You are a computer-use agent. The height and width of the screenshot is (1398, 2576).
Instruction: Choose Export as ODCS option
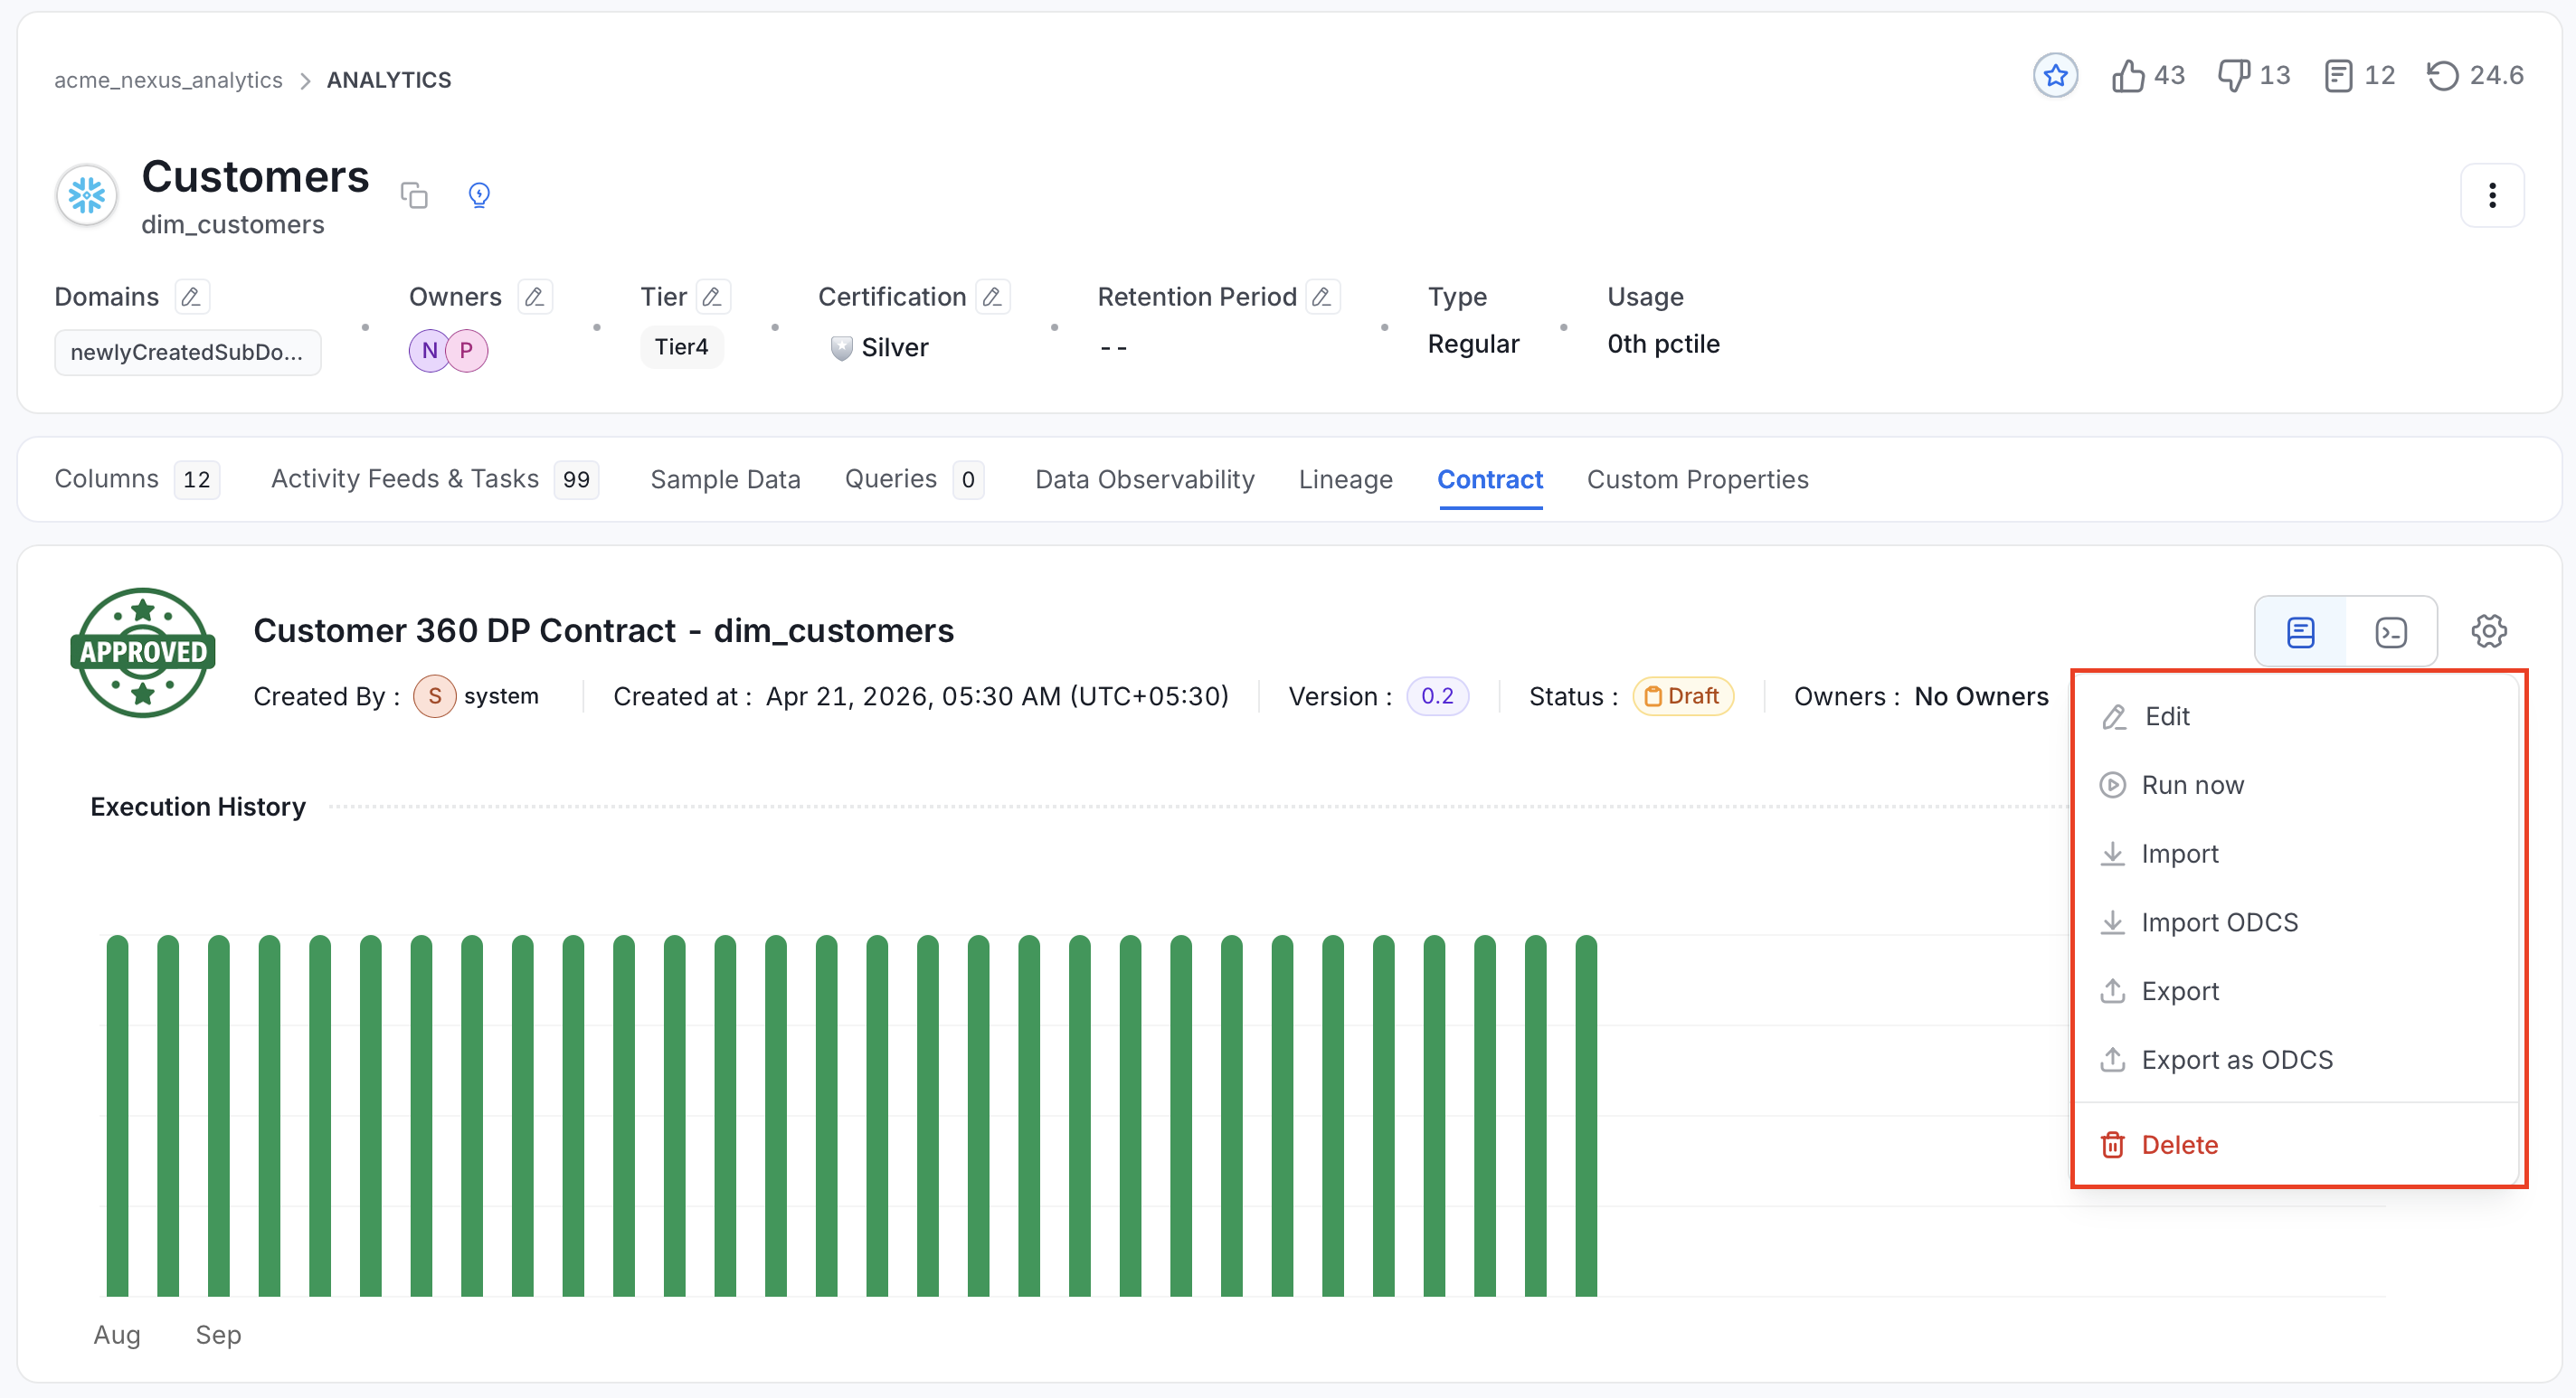[x=2296, y=1059]
